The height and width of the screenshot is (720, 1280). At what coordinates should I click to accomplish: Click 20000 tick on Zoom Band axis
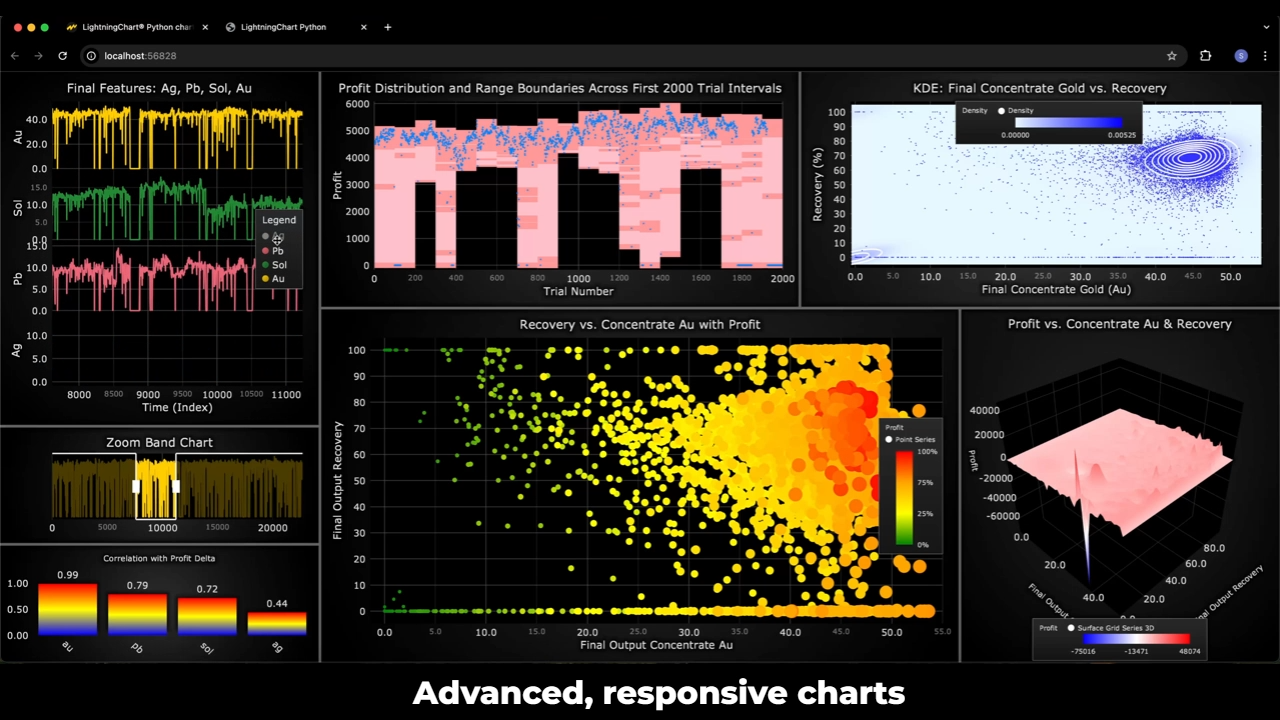(272, 527)
